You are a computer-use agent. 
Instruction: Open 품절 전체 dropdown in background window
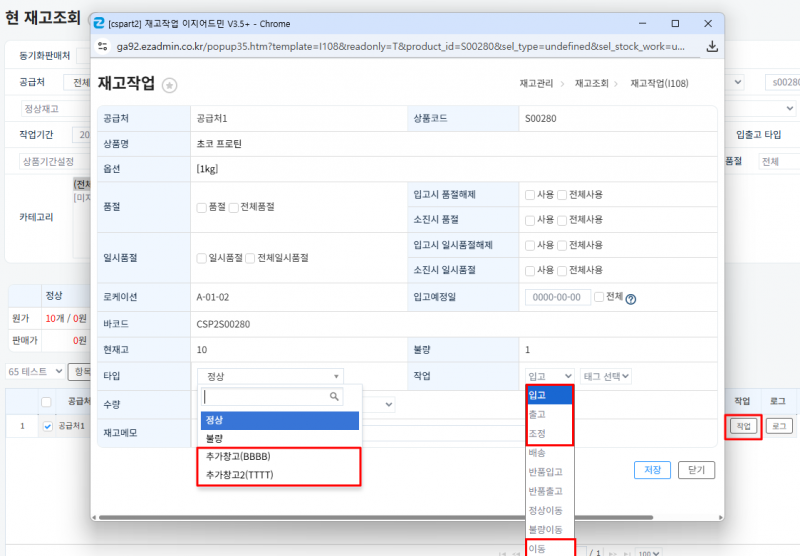(779, 162)
